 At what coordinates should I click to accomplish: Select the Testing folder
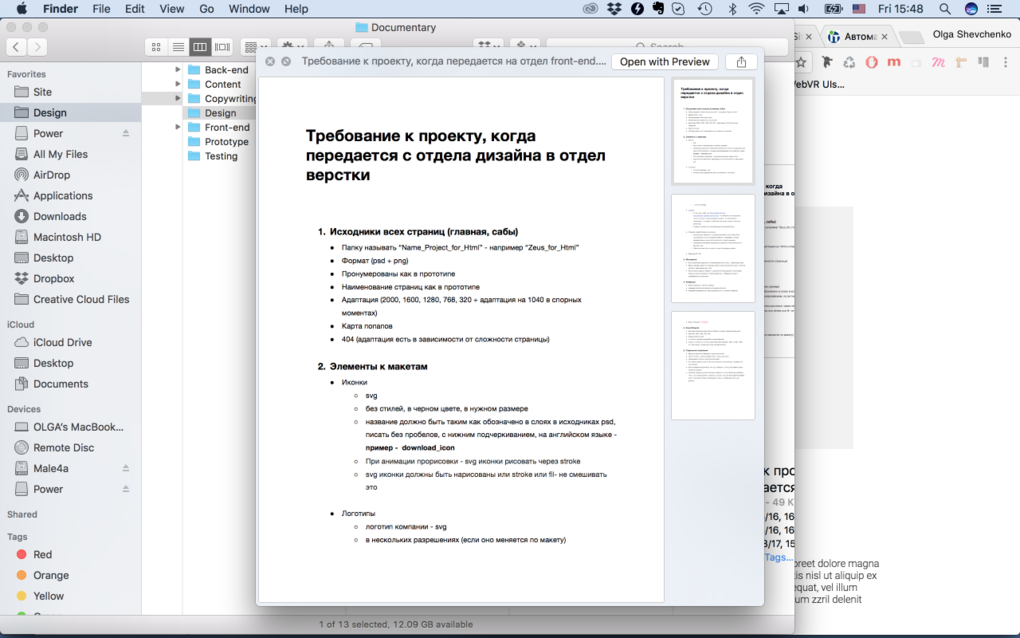pos(221,156)
